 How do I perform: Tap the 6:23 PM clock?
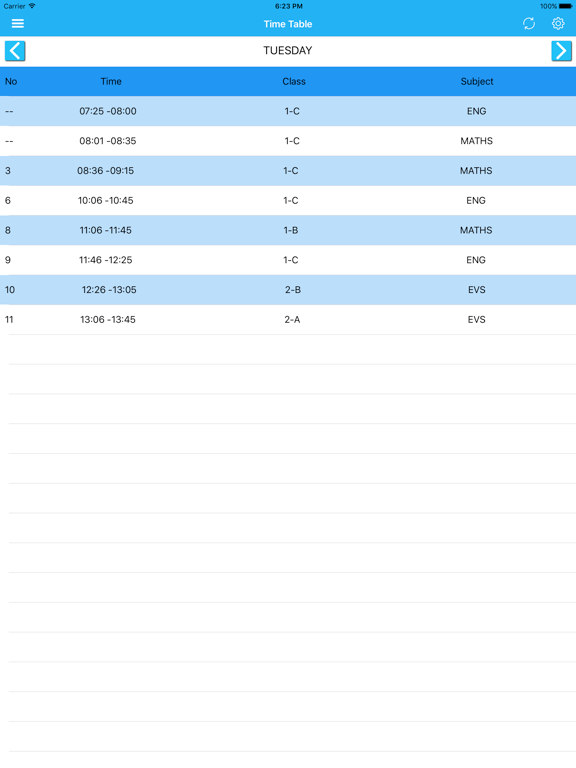click(288, 6)
